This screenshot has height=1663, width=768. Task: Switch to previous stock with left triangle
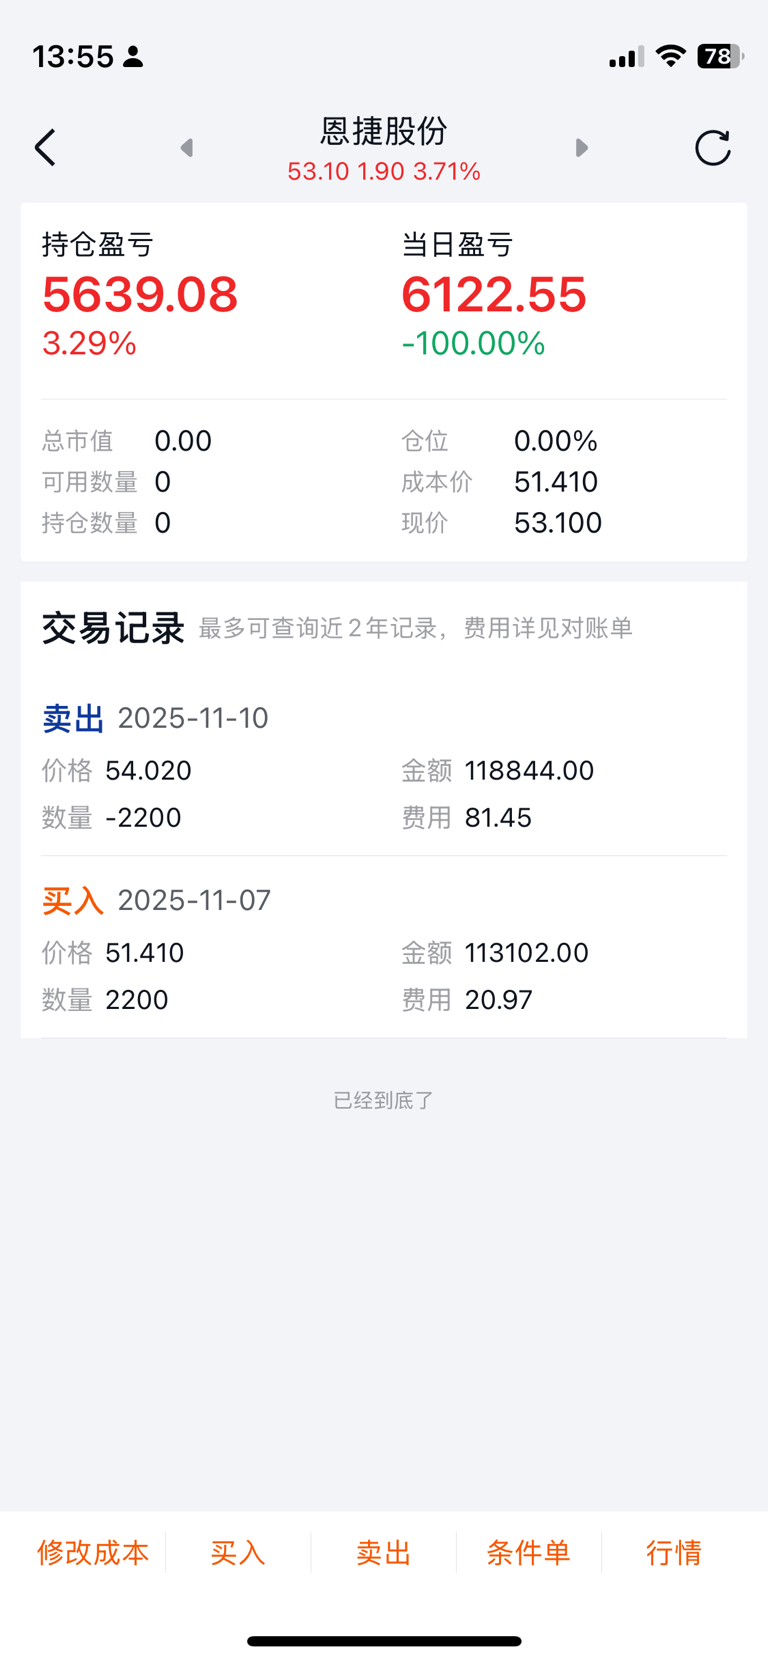pyautogui.click(x=186, y=148)
